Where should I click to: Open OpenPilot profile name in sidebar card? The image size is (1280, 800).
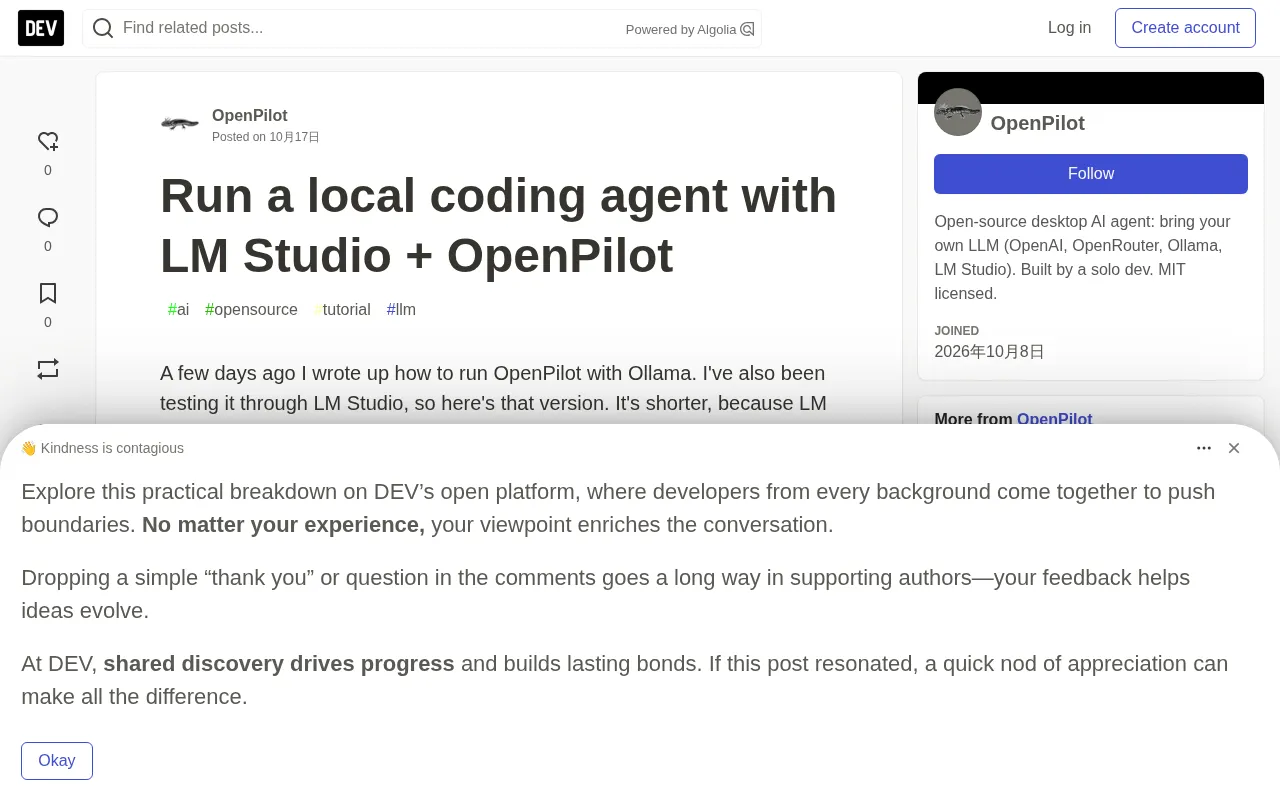point(1037,123)
